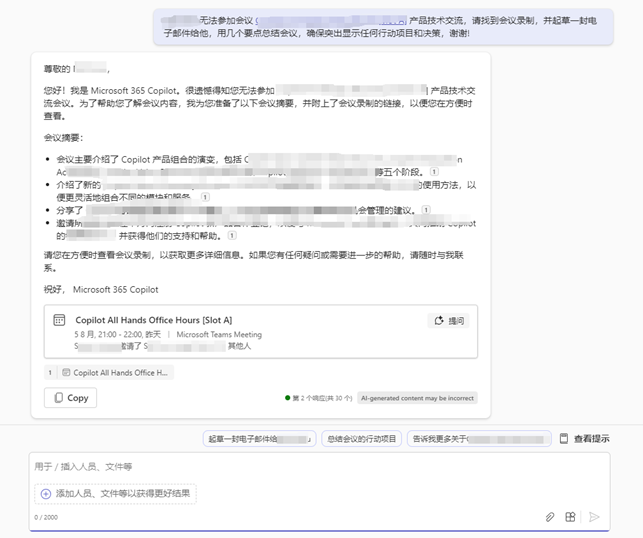Image resolution: width=643 pixels, height=538 pixels.
Task: Open the Copilot All Hands Office Hours meeting card
Action: 261,332
